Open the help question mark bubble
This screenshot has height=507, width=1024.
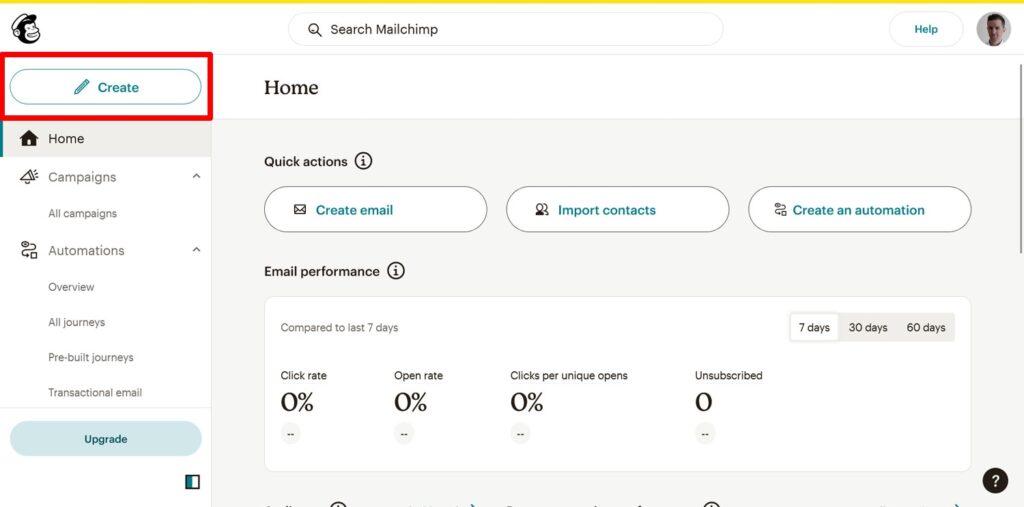995,481
